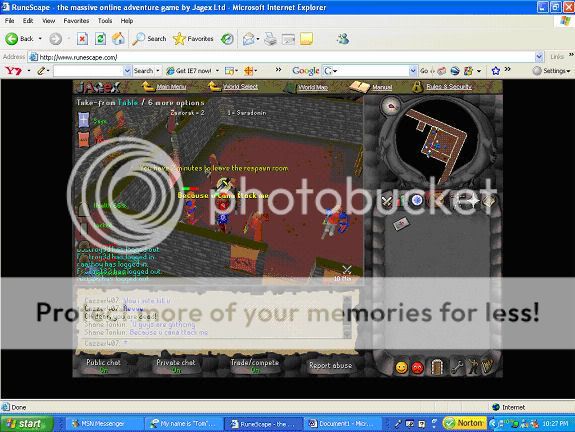Select the item in the inventory panel

[x=401, y=223]
